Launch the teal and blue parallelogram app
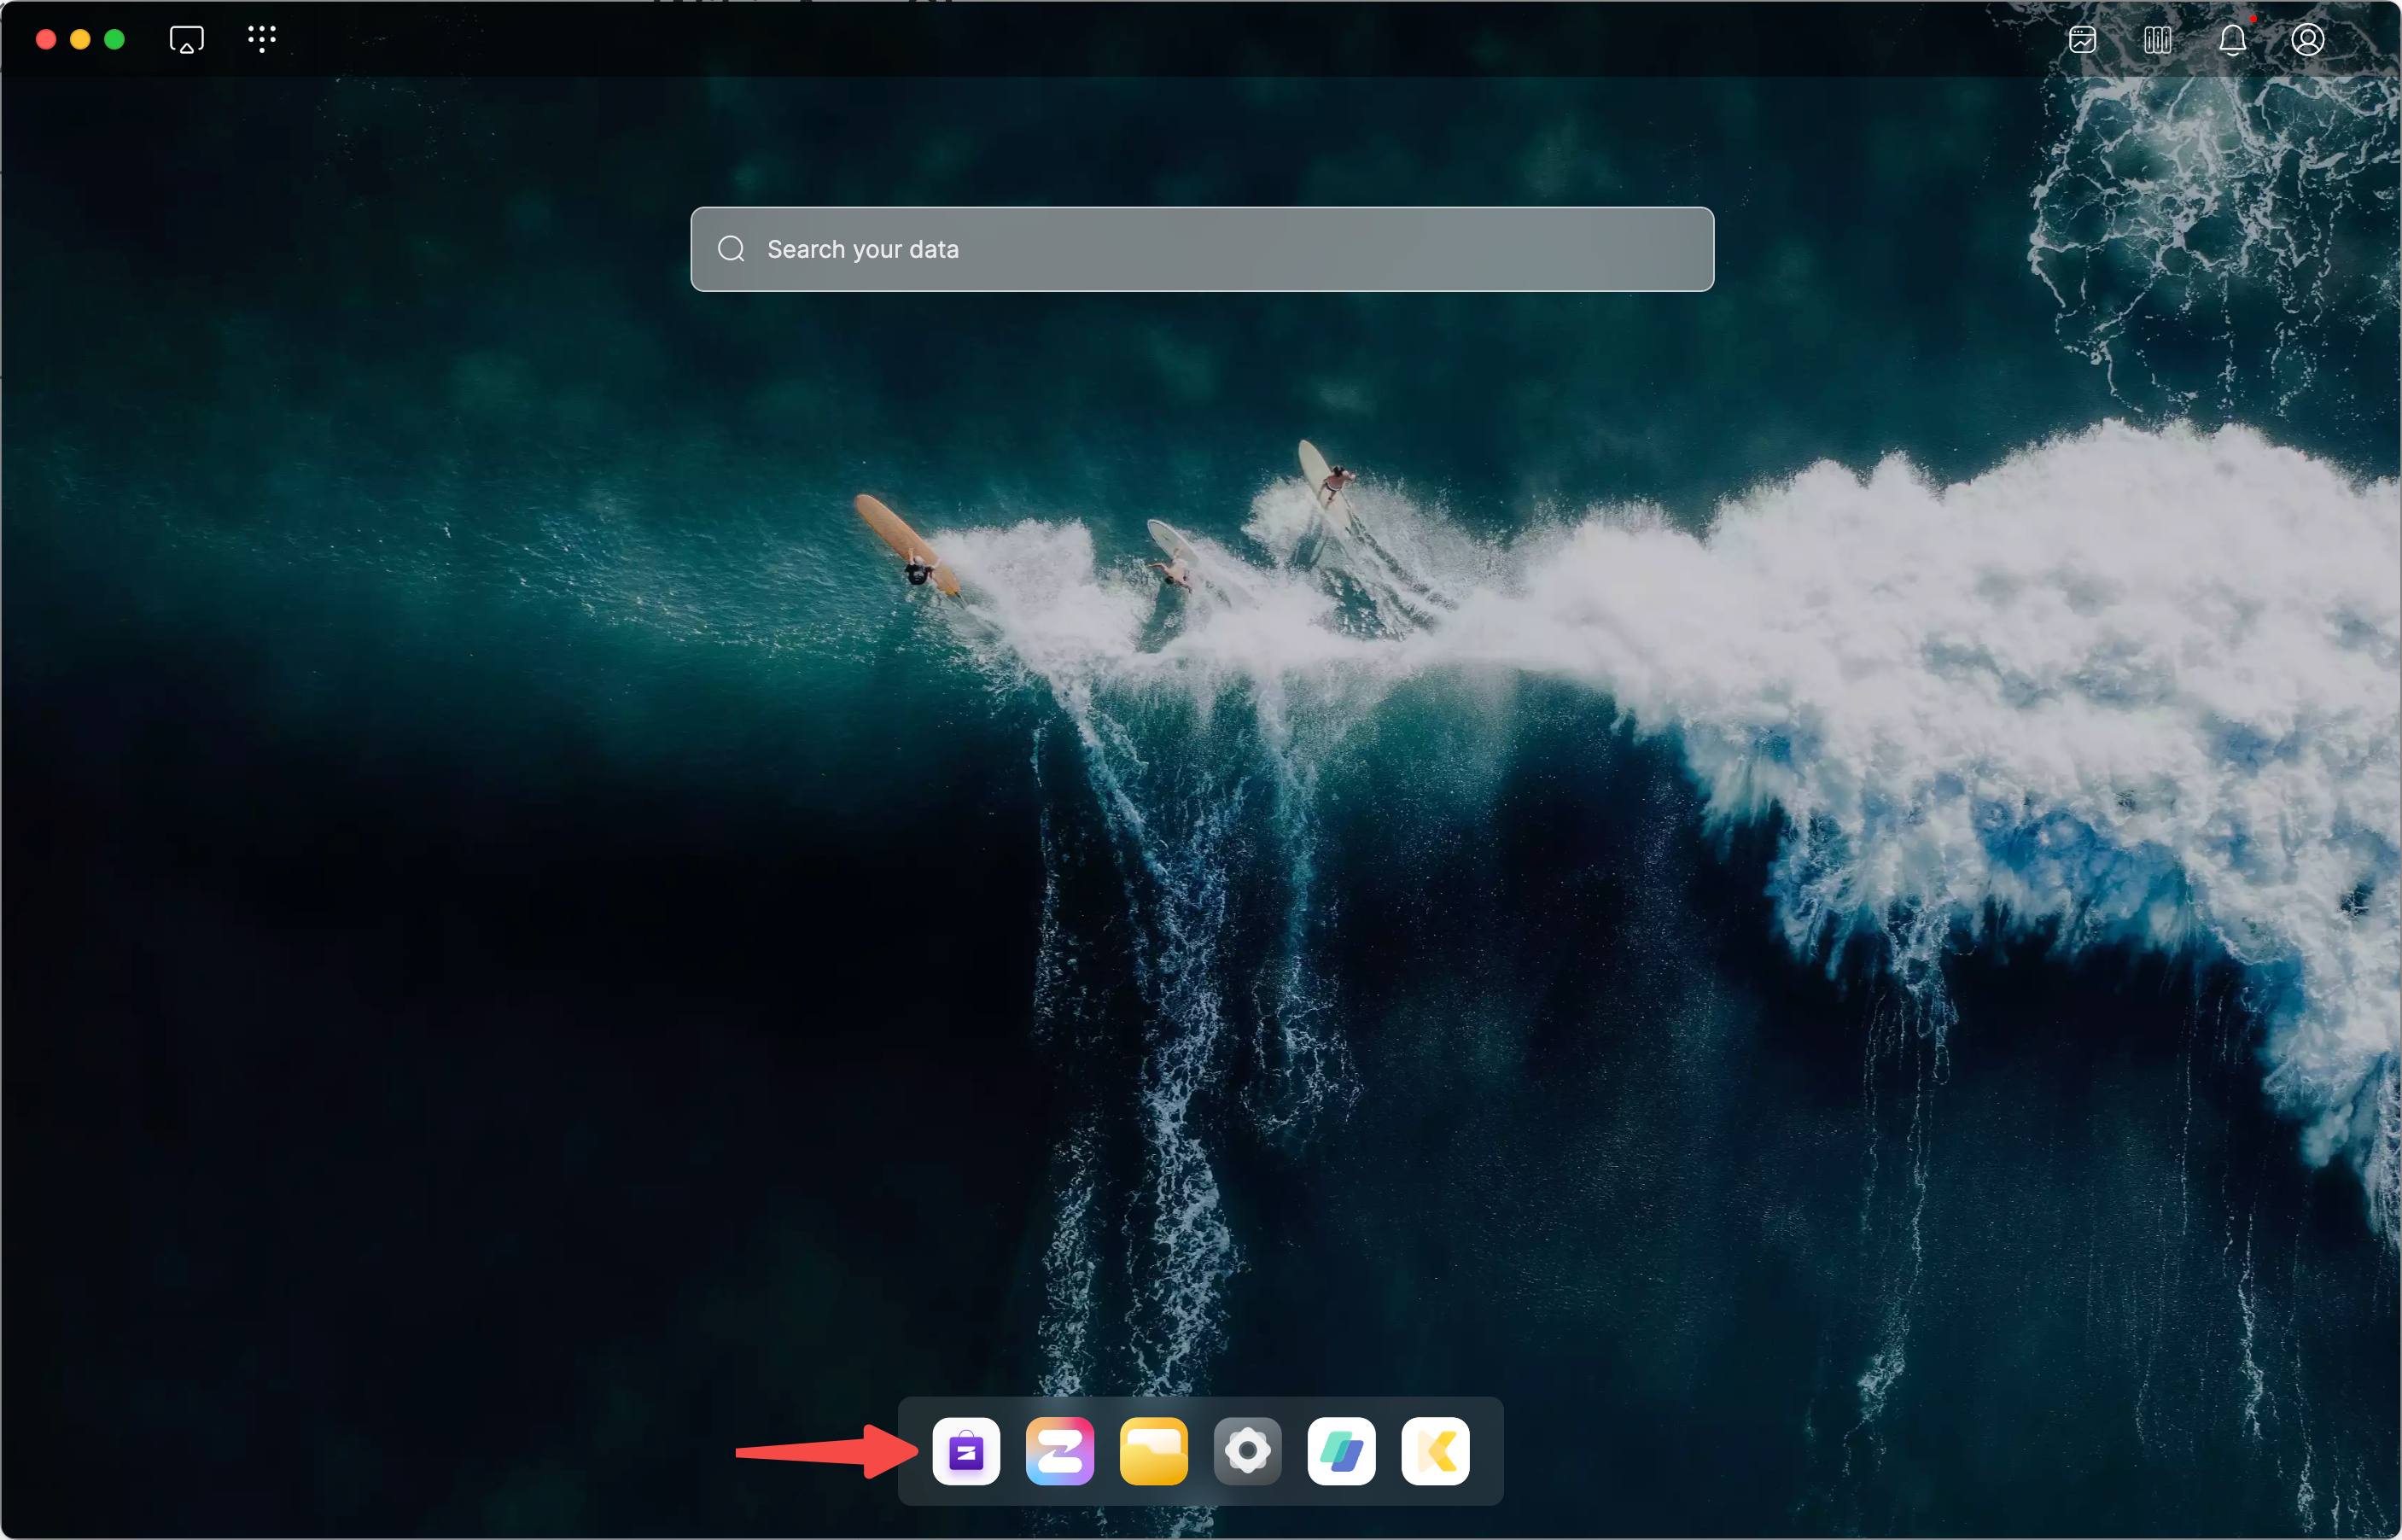This screenshot has width=2402, height=1540. (1341, 1450)
